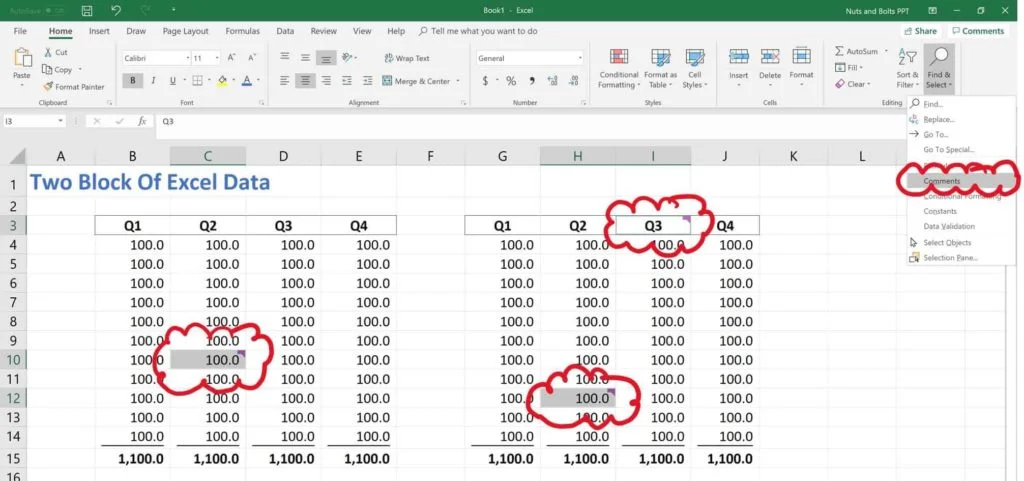Click the Comments button near Share
Viewport: 1024px width, 481px height.
(x=977, y=31)
